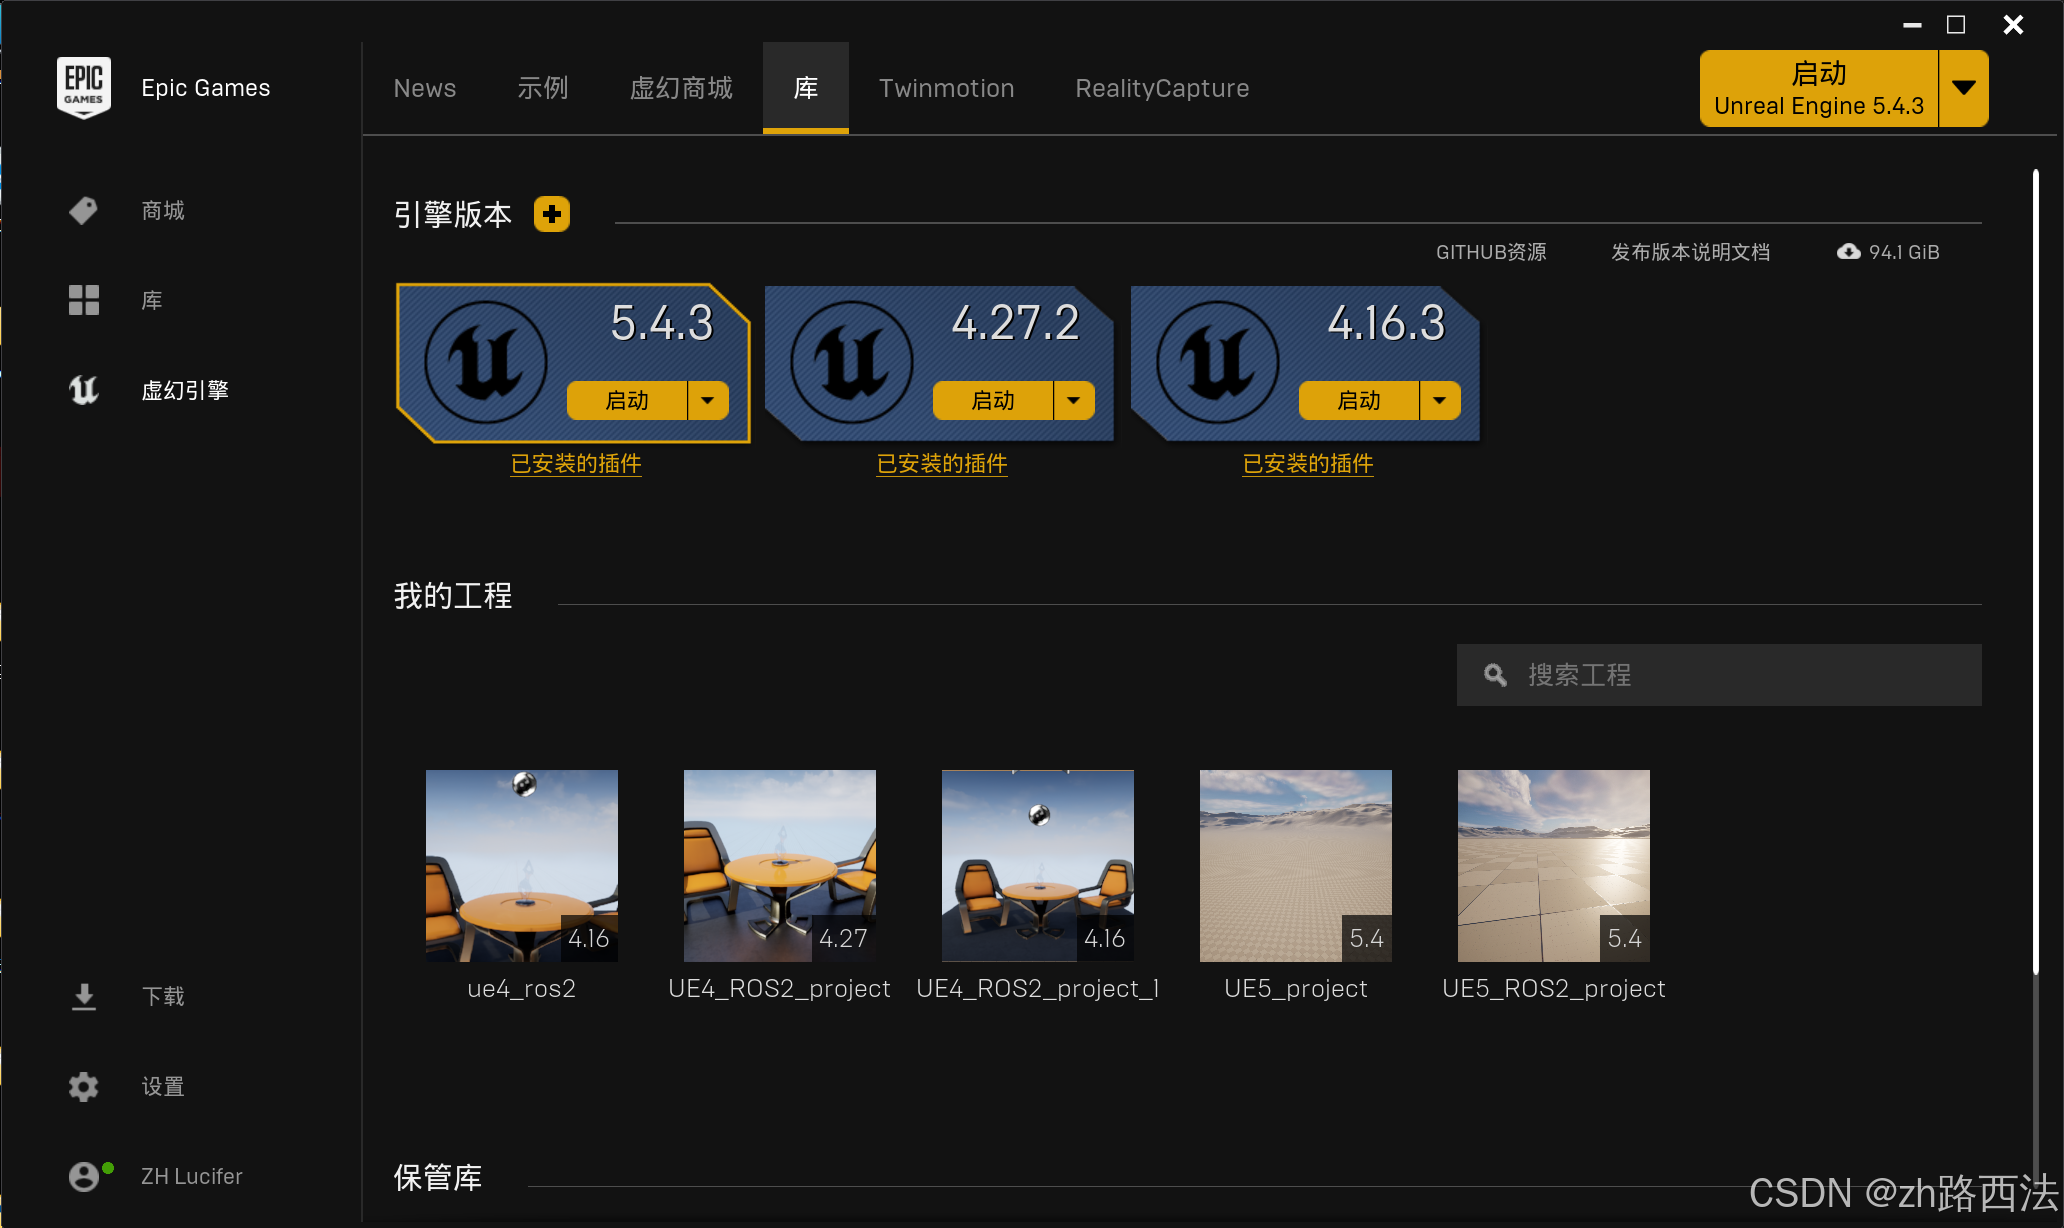
Task: Click the Unreal logo on 4.27.2 card
Action: [x=852, y=362]
